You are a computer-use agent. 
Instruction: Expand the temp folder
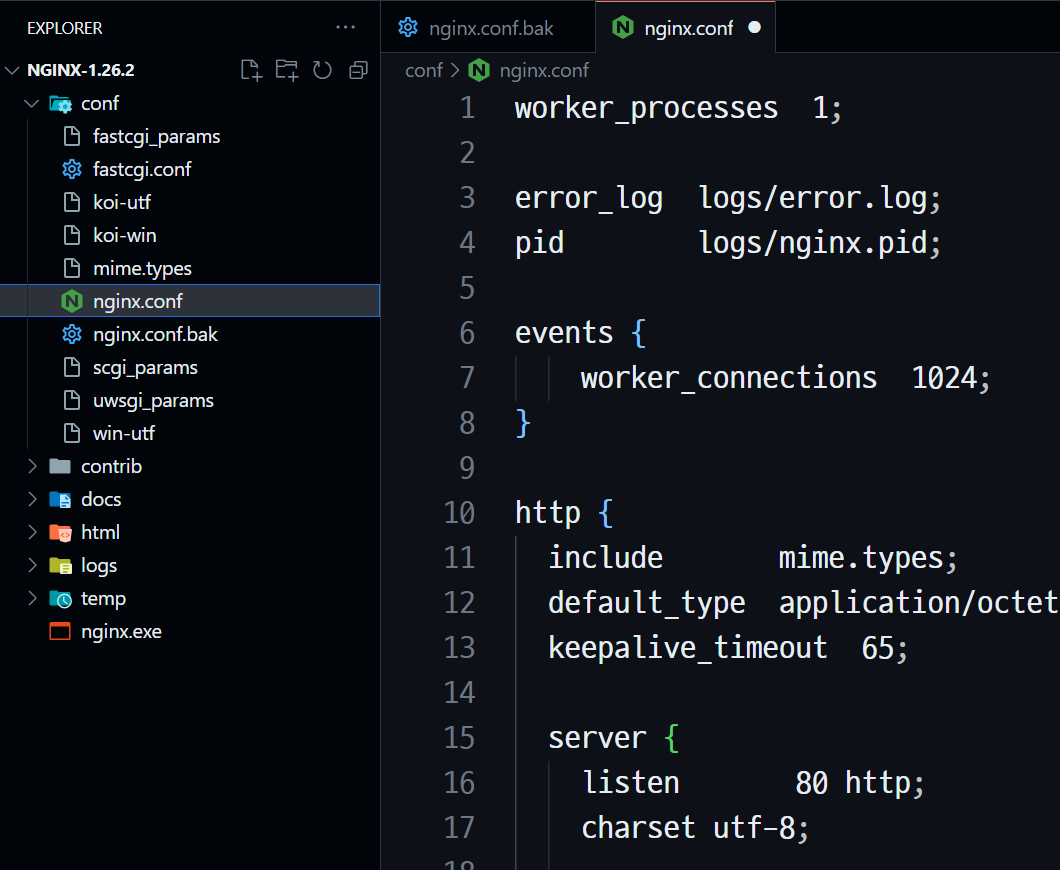click(32, 598)
